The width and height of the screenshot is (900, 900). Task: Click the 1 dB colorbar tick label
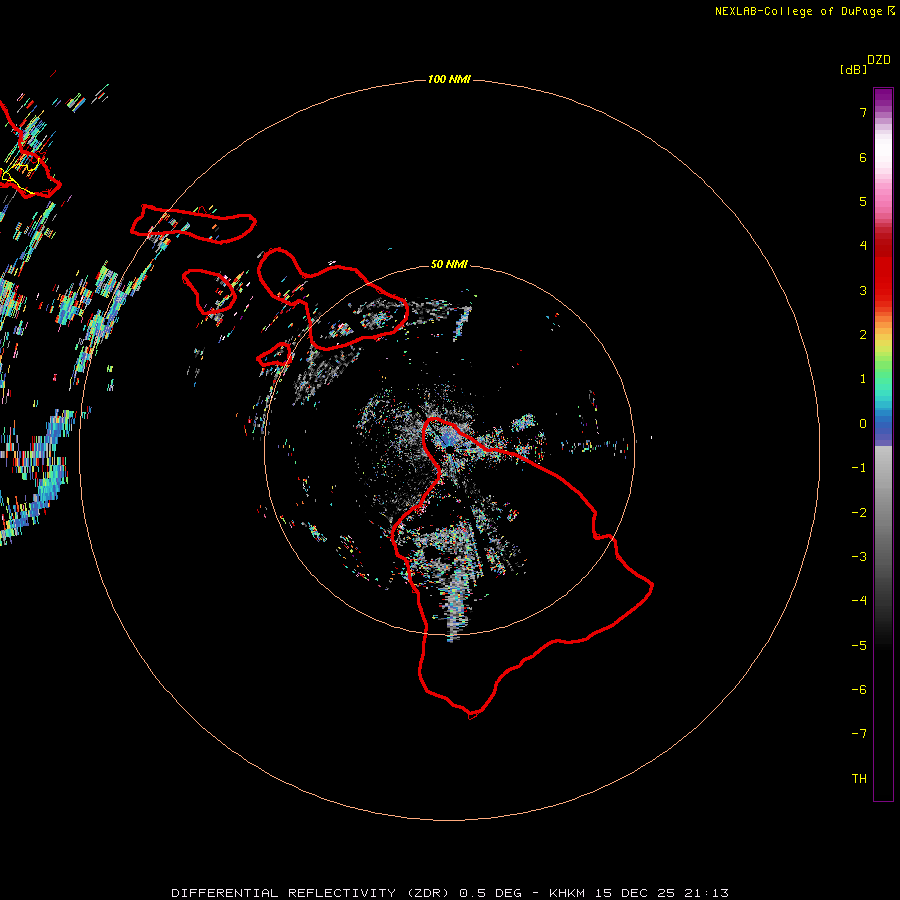coord(863,379)
